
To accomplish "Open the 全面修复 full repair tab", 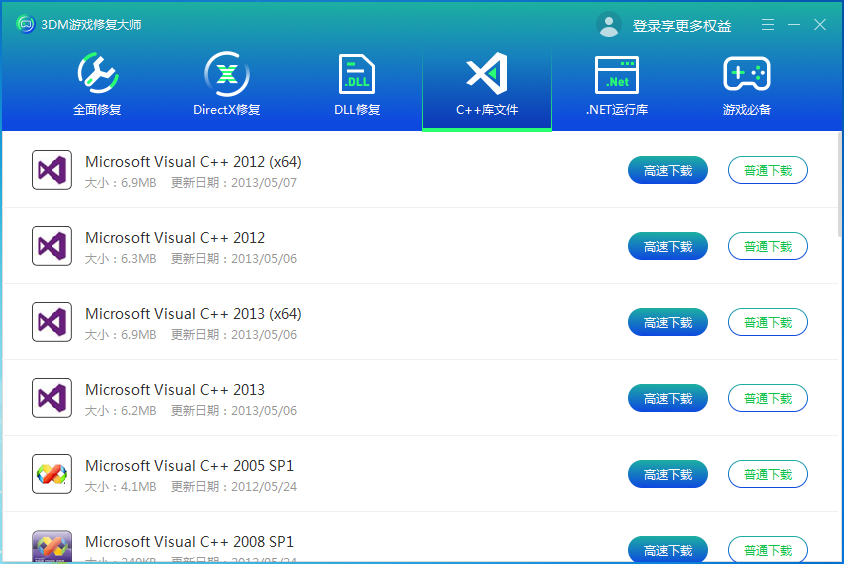I will point(97,85).
